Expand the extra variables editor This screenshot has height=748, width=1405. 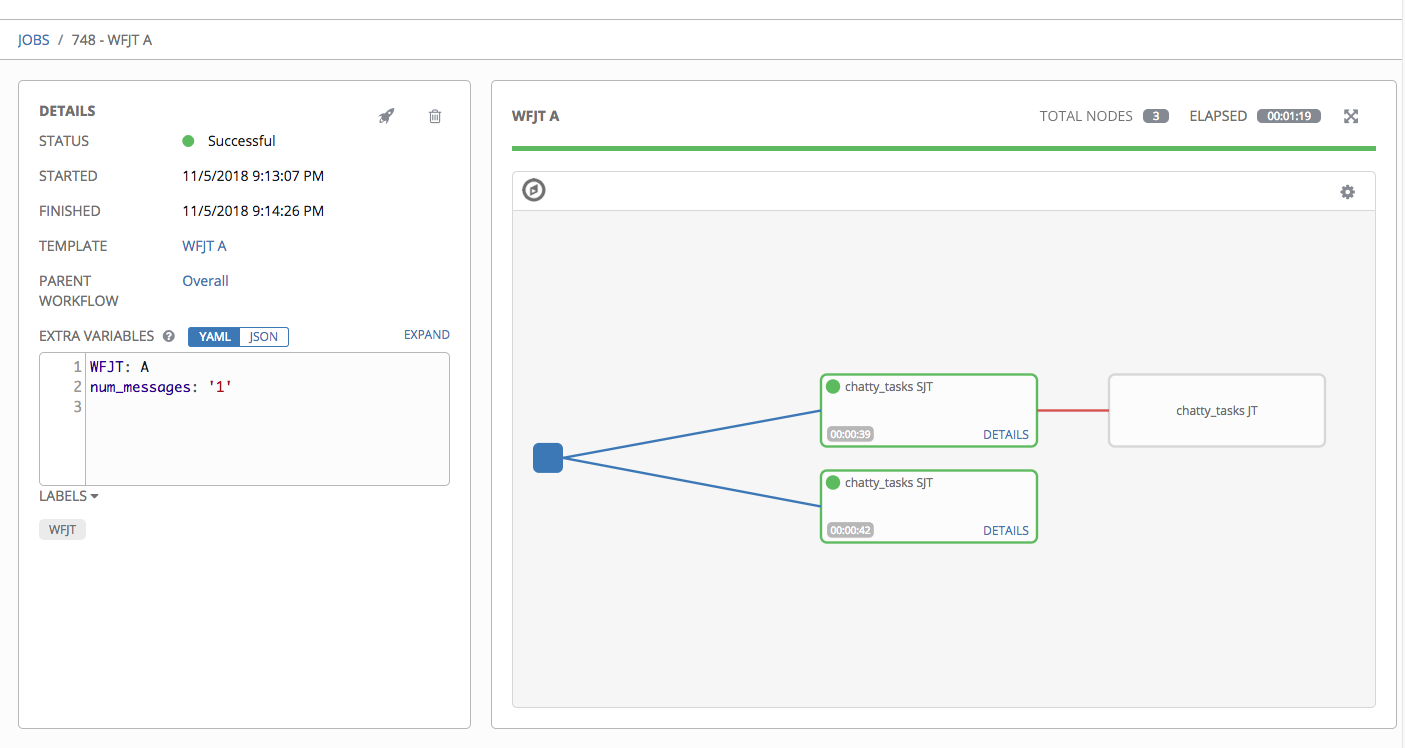pyautogui.click(x=427, y=335)
